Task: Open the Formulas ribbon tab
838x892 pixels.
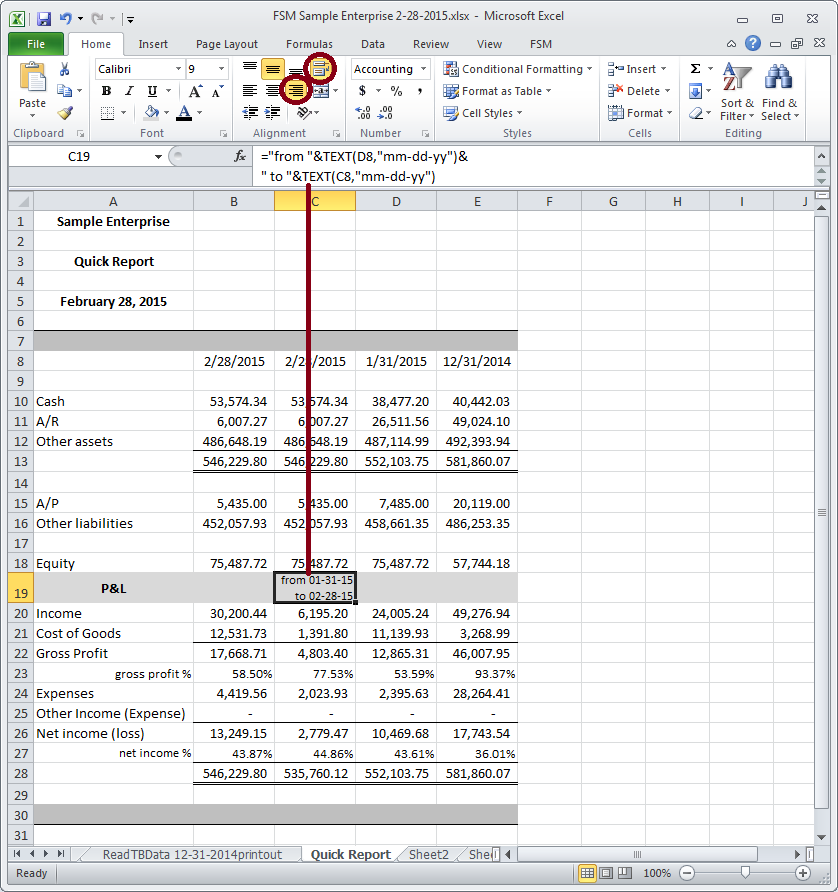Action: (309, 44)
